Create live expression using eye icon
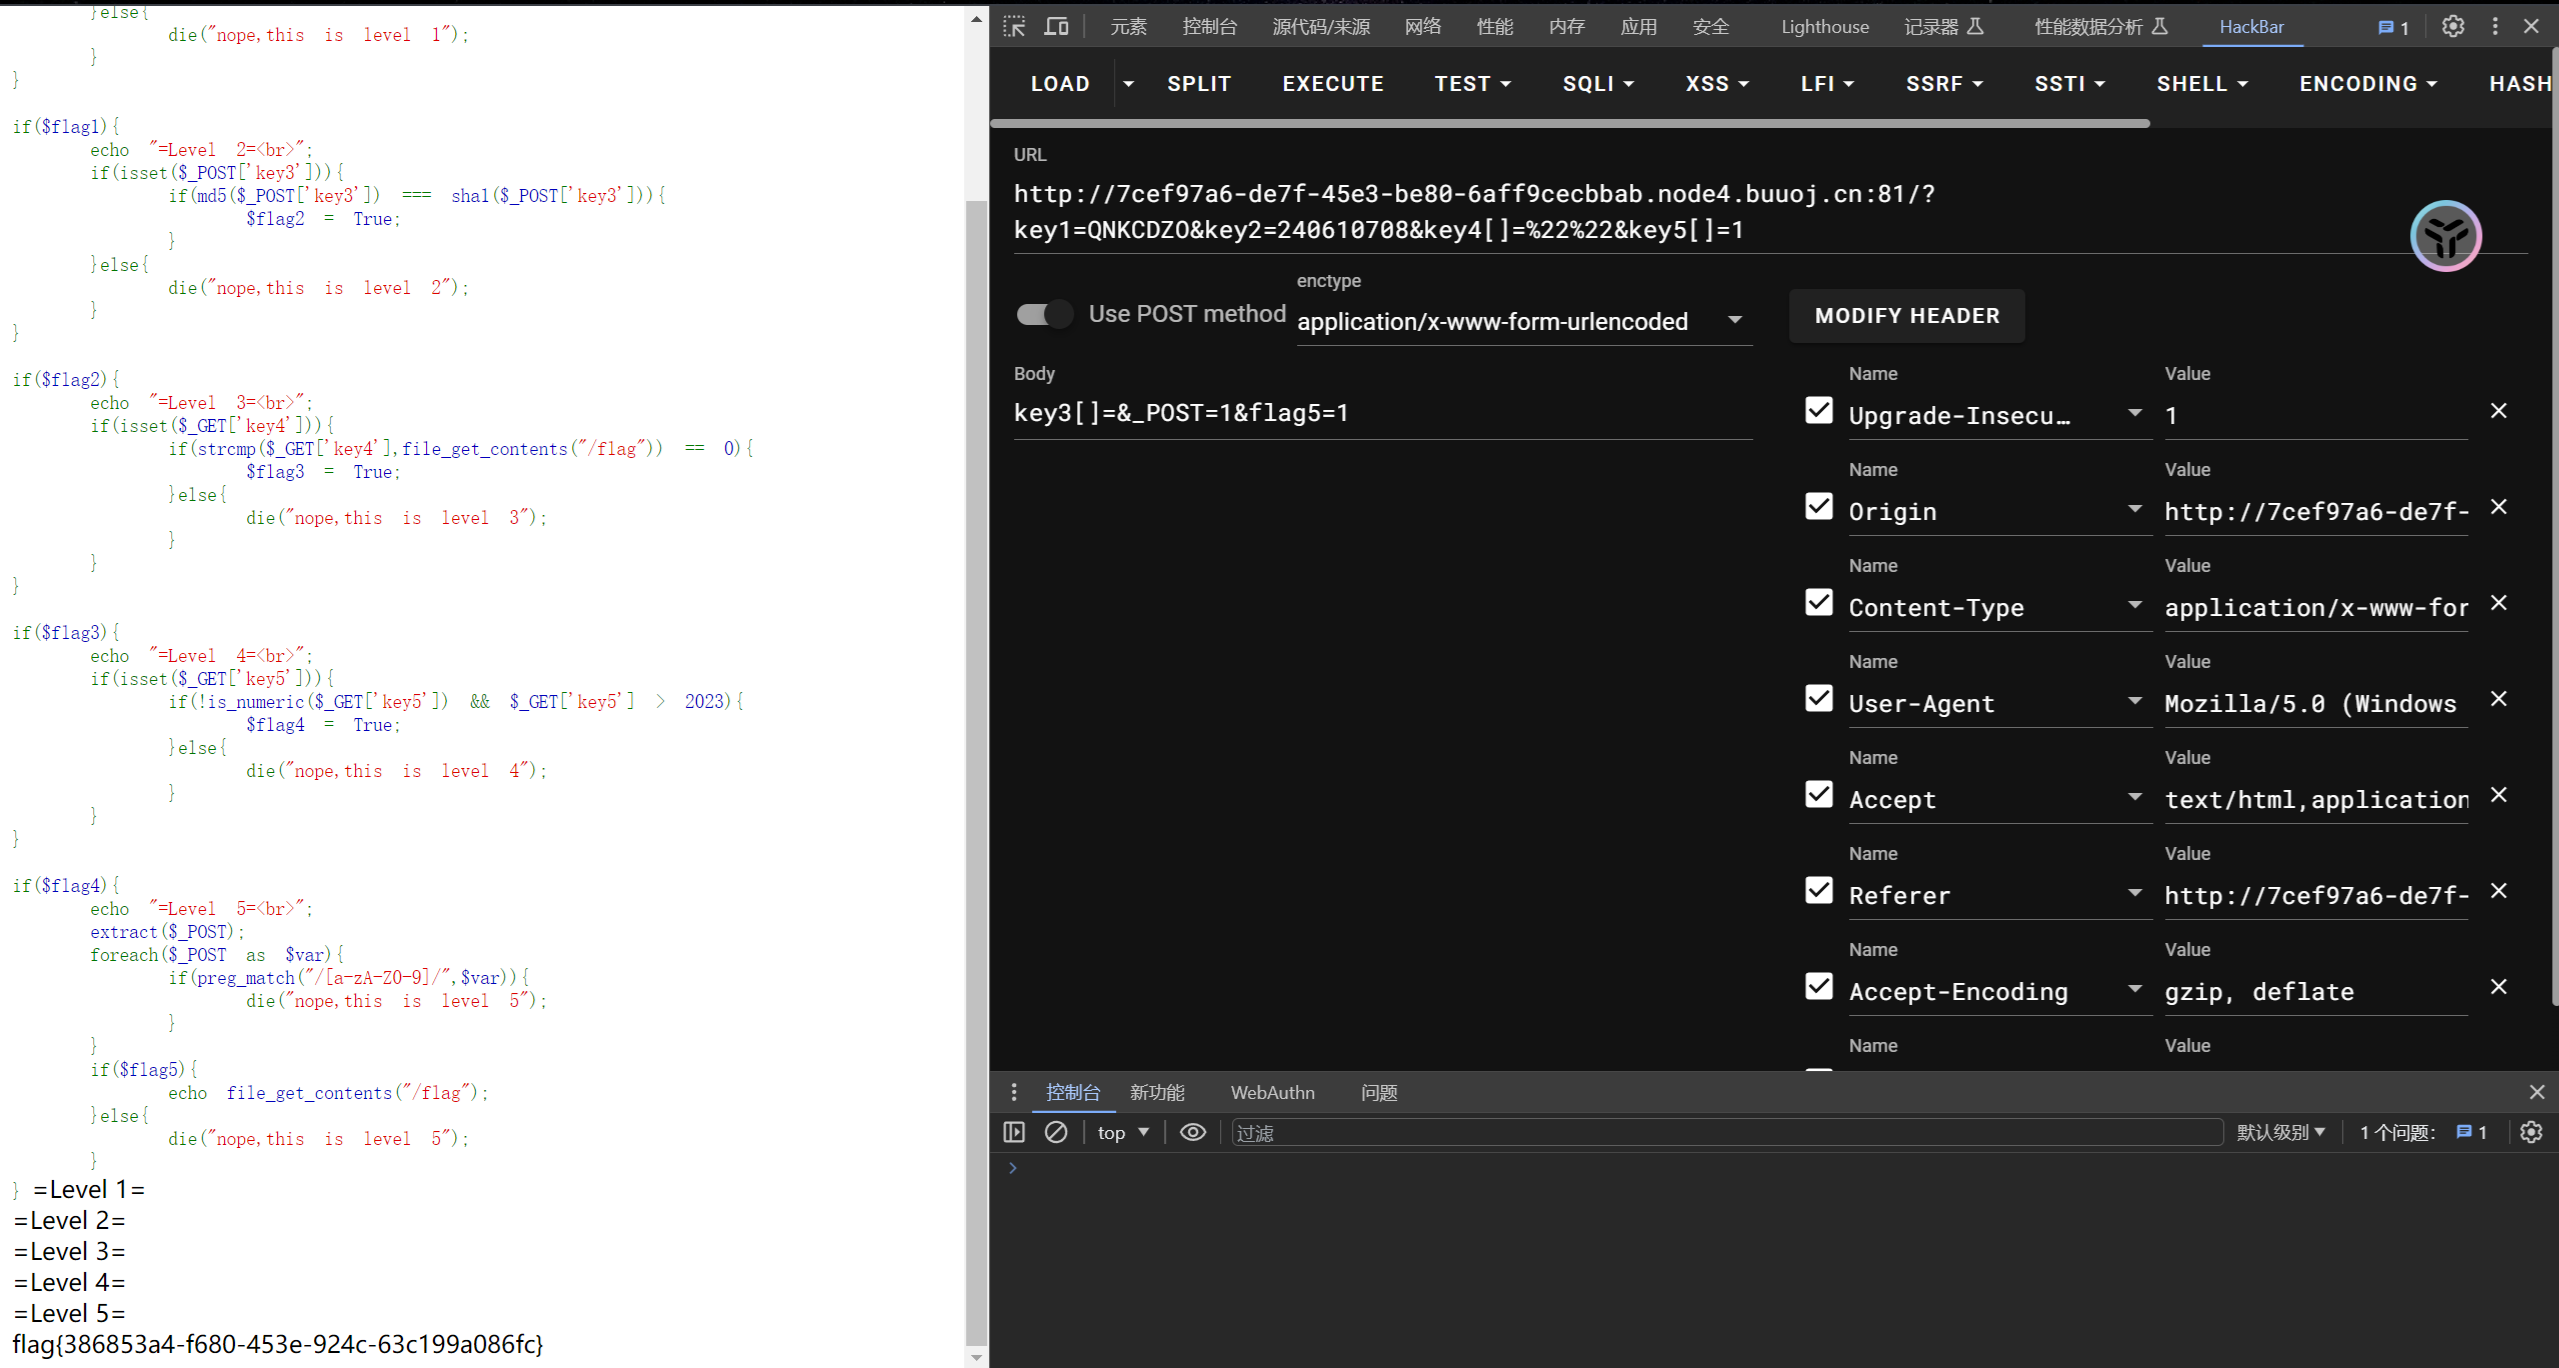 (1192, 1132)
